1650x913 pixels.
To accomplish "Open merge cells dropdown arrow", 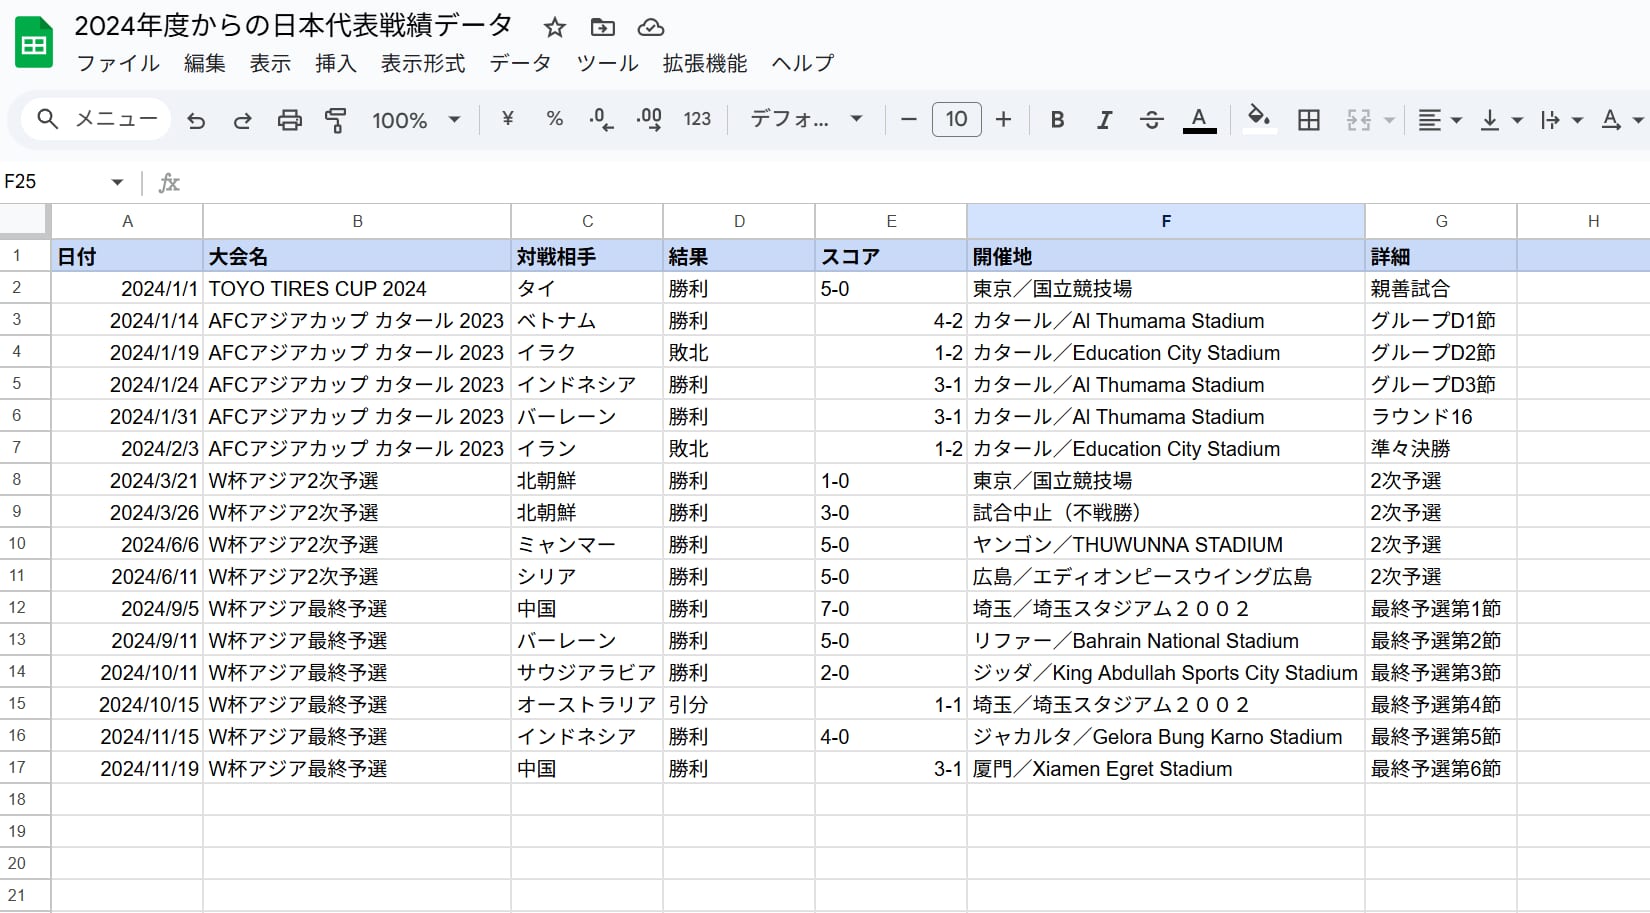I will tap(1389, 120).
